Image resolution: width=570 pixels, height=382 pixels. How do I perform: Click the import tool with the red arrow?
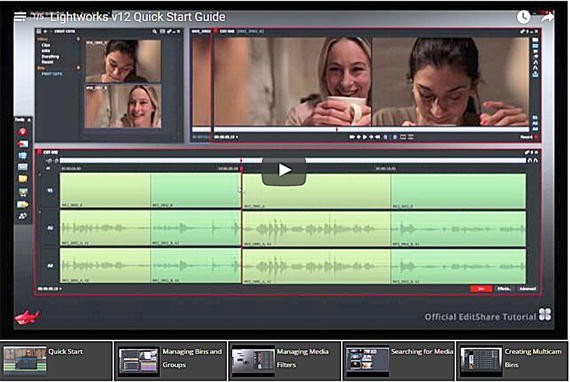[23, 144]
